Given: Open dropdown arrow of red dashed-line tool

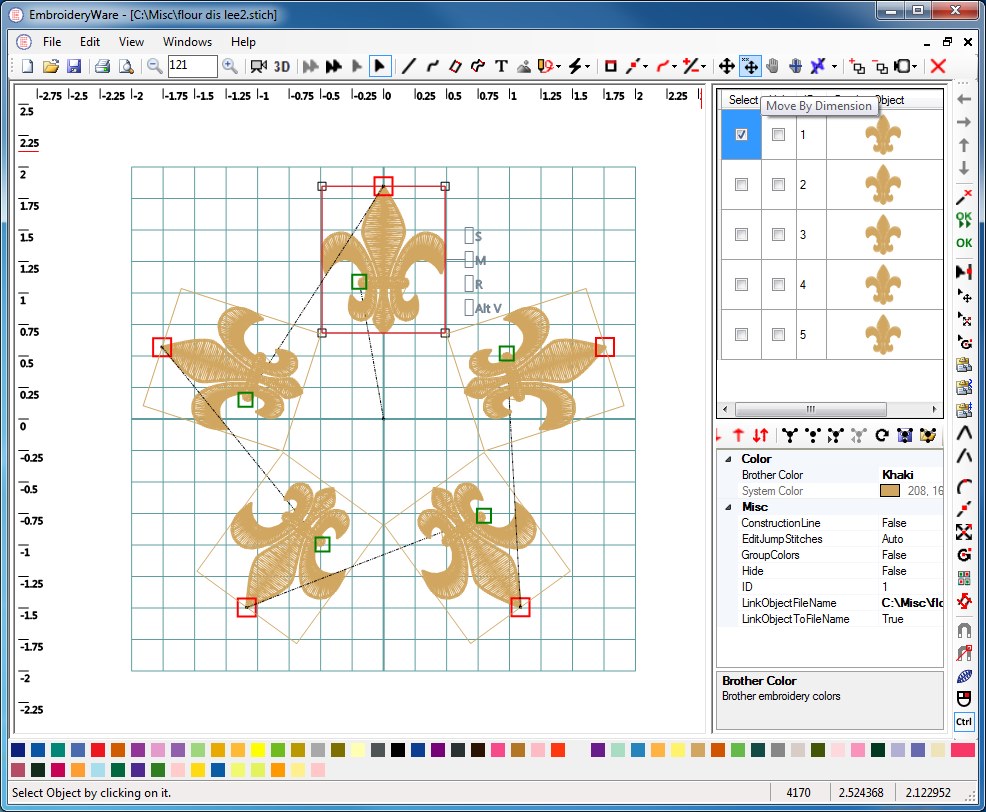Looking at the screenshot, I should pyautogui.click(x=646, y=66).
